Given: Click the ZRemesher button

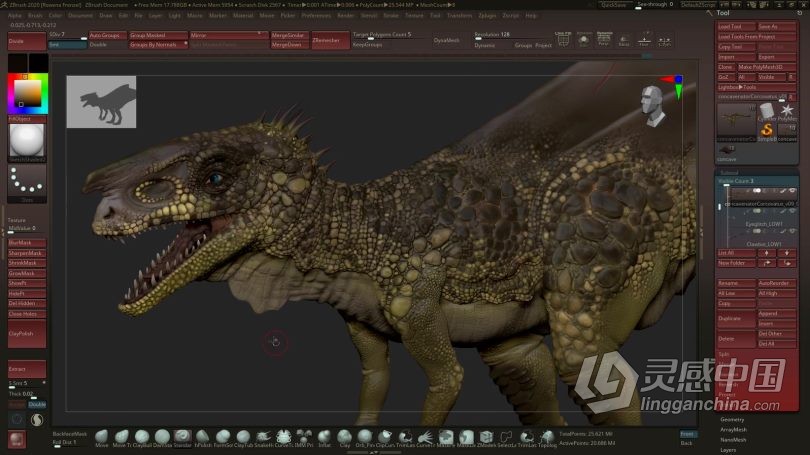Looking at the screenshot, I should pos(330,40).
